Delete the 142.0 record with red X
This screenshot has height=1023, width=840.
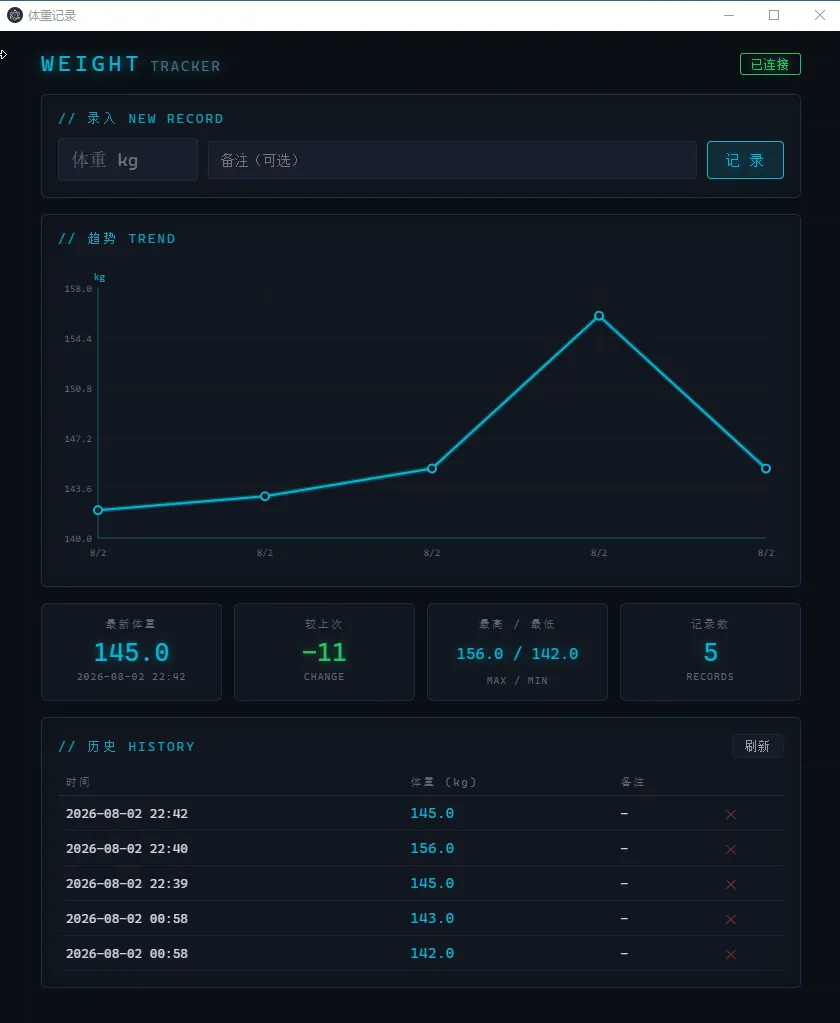[x=730, y=954]
